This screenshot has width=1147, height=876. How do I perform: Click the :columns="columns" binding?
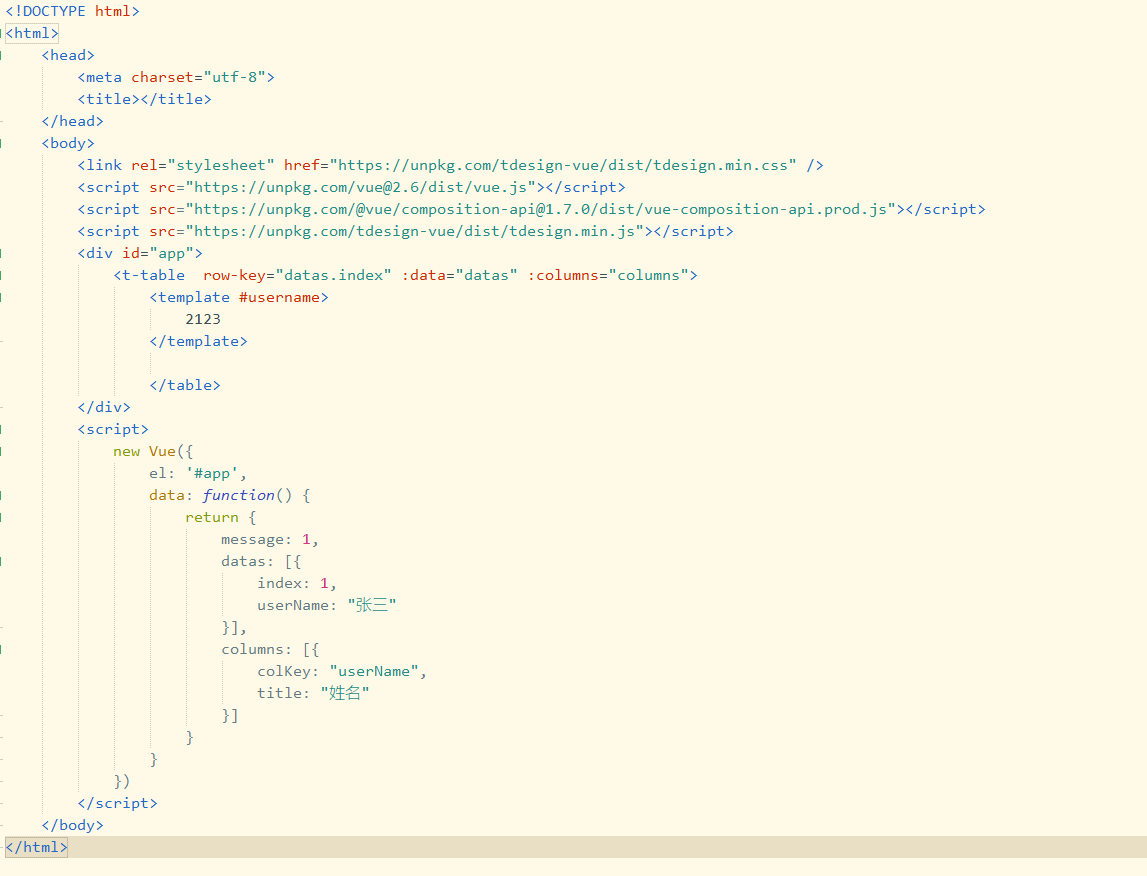(x=608, y=275)
